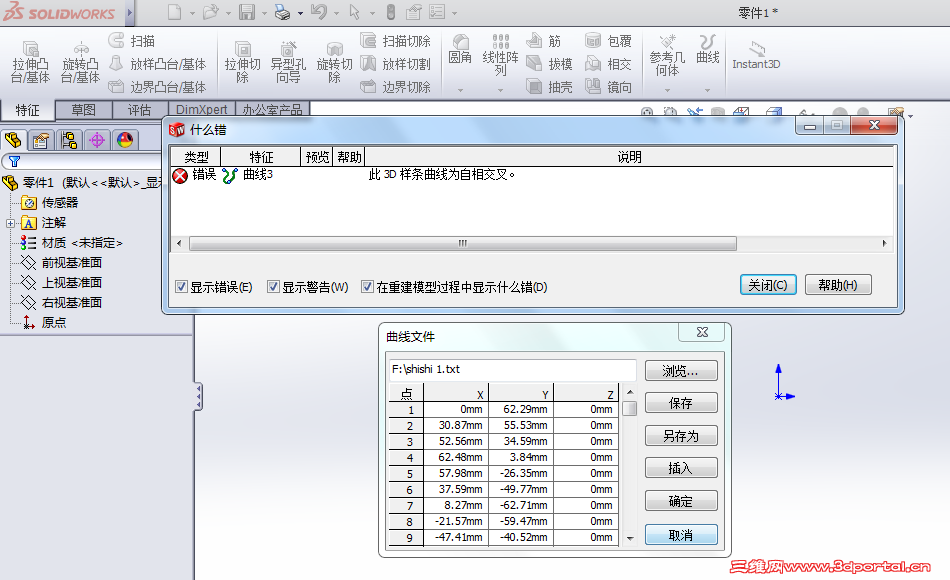Choose the 抽壳 shell tool
This screenshot has height=580, width=950.
pyautogui.click(x=549, y=87)
